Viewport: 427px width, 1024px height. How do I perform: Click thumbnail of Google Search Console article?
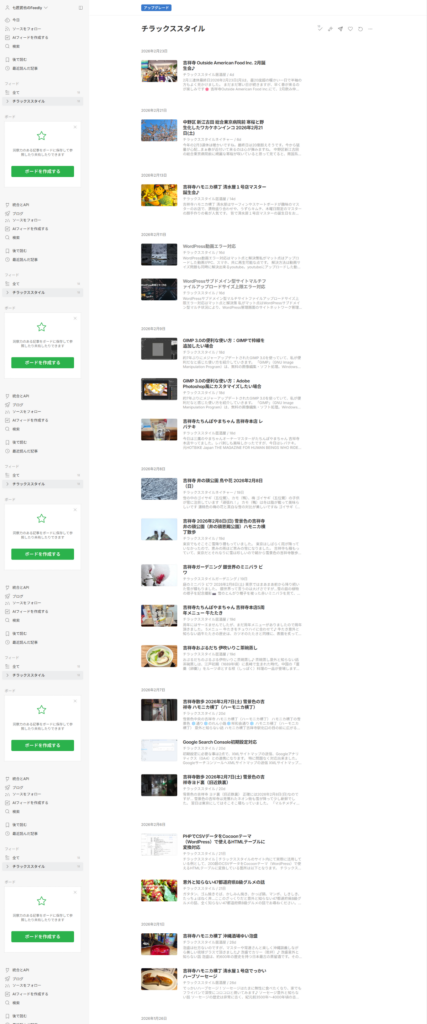(159, 750)
